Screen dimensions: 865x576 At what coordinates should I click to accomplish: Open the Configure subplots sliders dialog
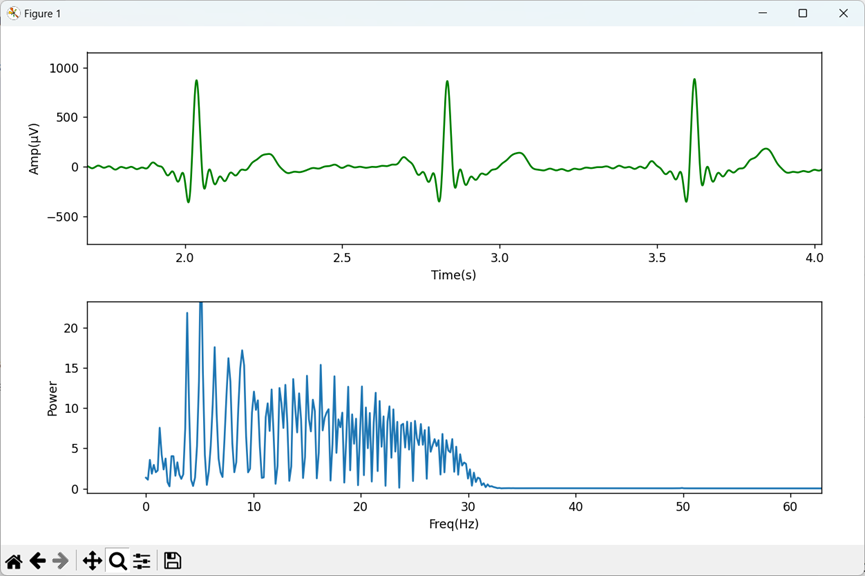coord(142,561)
